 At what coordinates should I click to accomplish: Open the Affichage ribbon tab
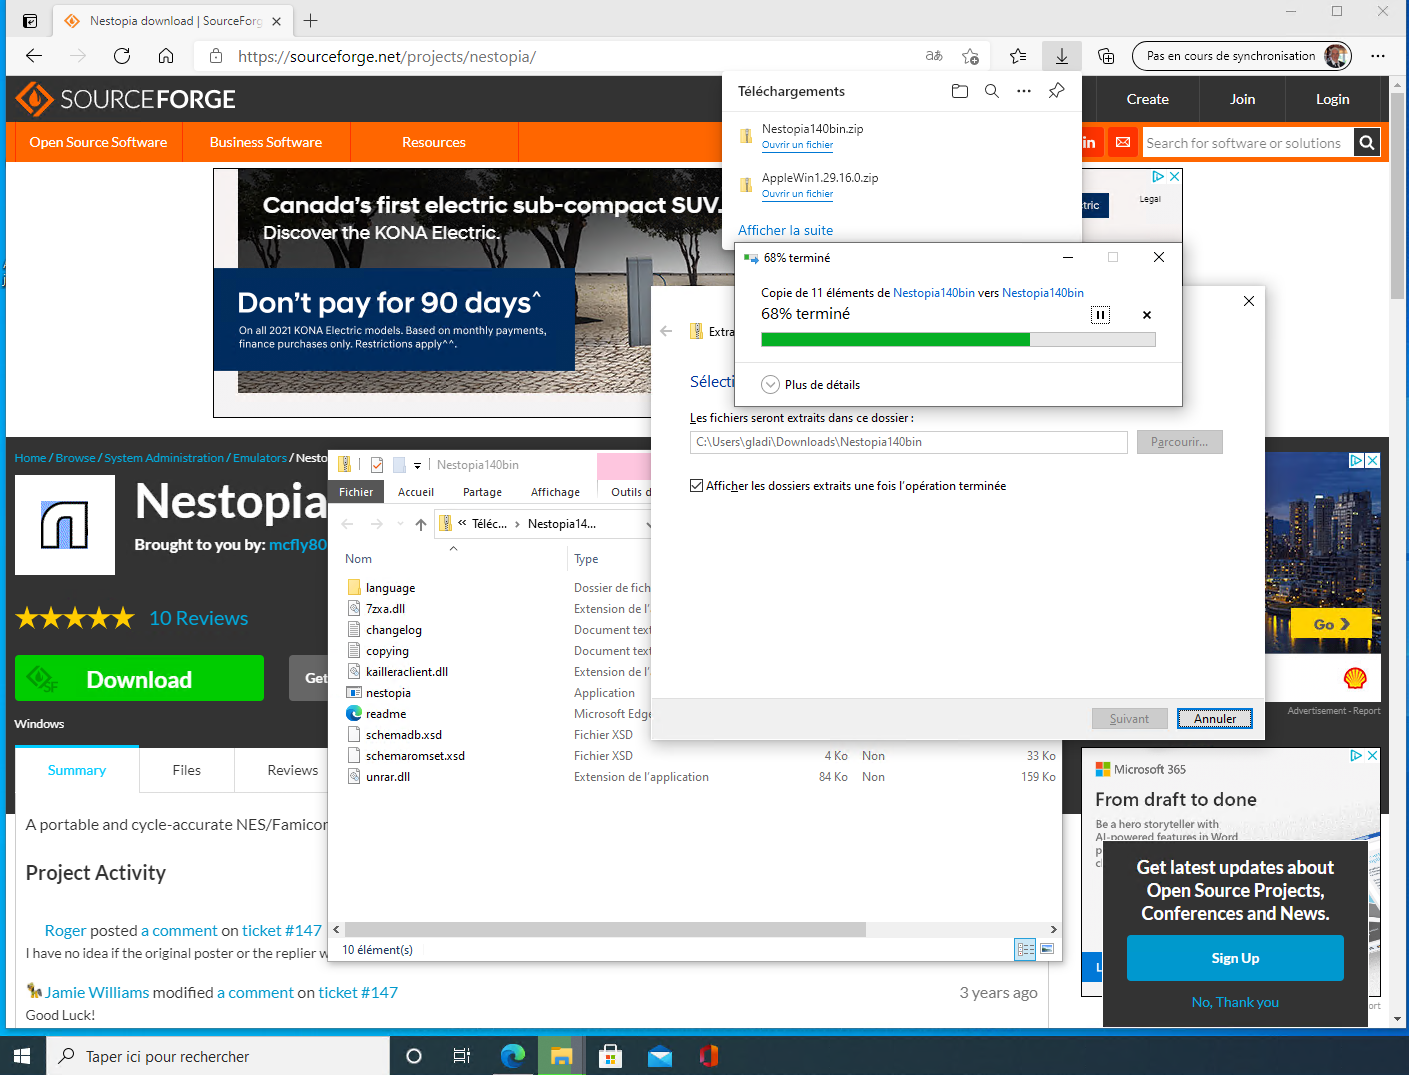click(x=555, y=492)
